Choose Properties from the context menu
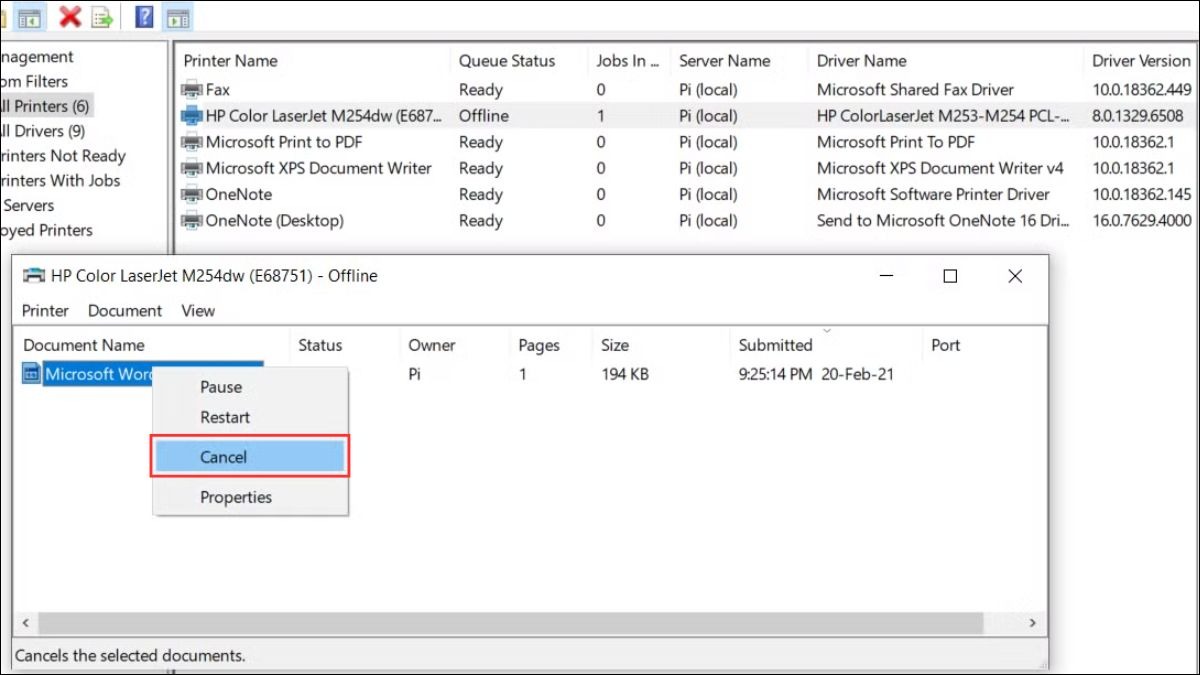 [x=236, y=497]
